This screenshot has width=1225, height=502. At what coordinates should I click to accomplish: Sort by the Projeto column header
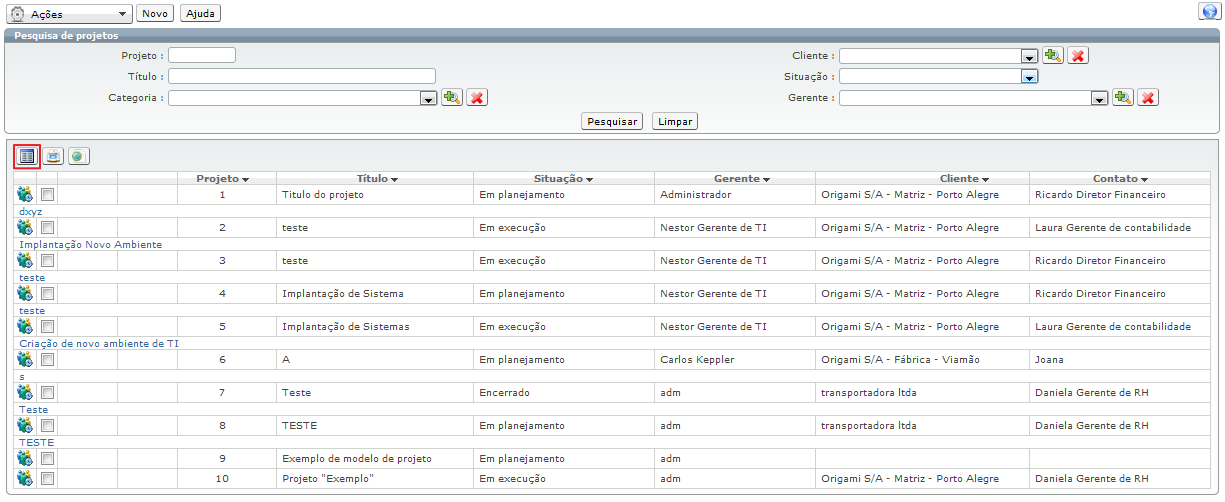click(x=222, y=178)
